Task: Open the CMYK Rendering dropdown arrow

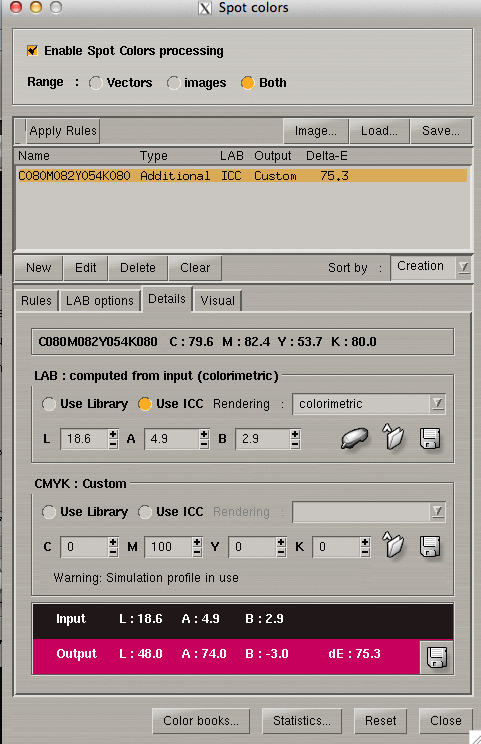Action: point(437,512)
